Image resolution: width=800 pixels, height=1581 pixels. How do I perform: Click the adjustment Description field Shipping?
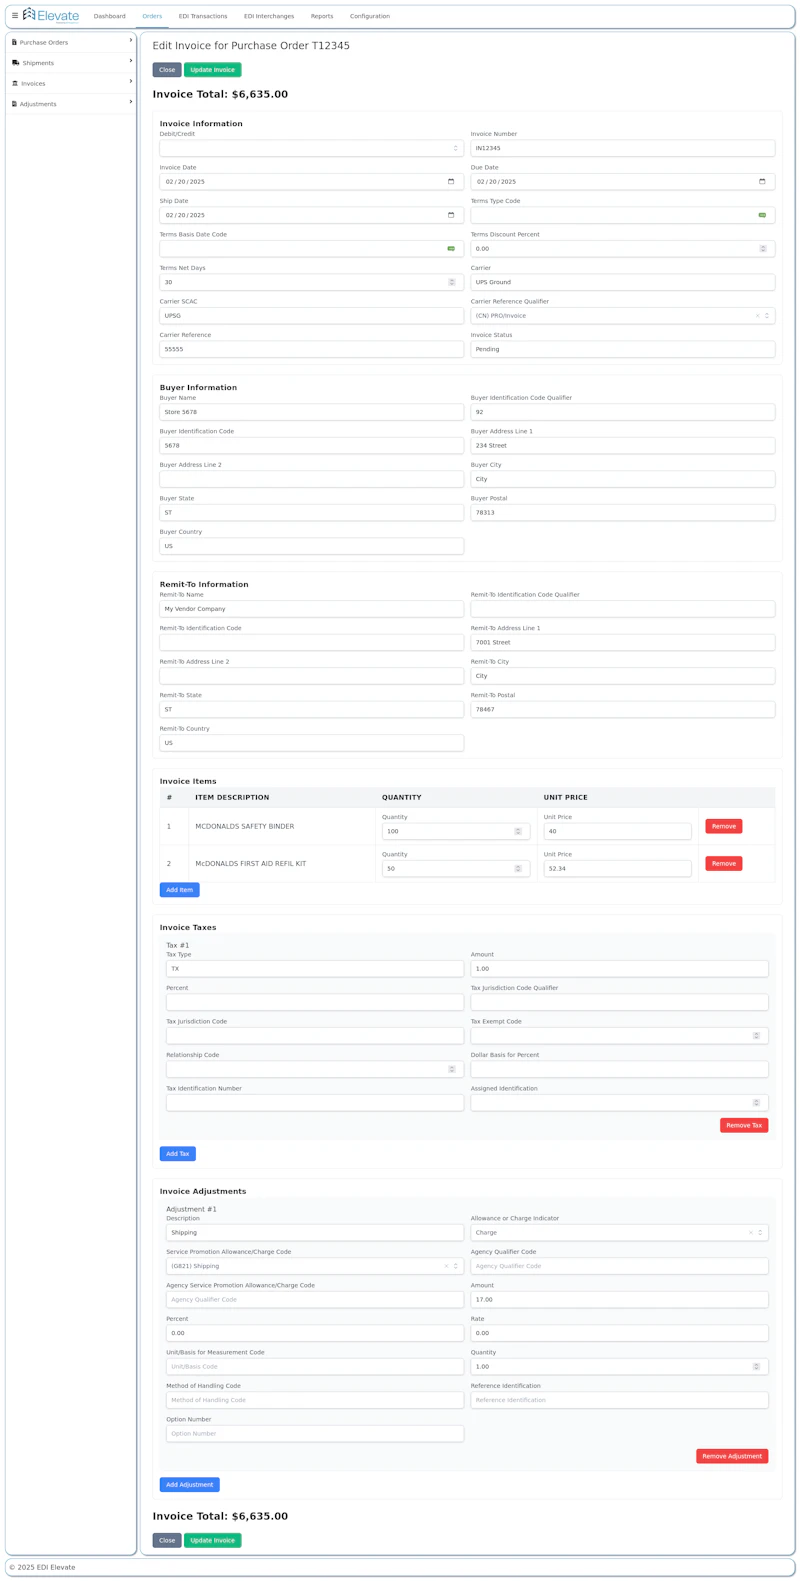(315, 1233)
